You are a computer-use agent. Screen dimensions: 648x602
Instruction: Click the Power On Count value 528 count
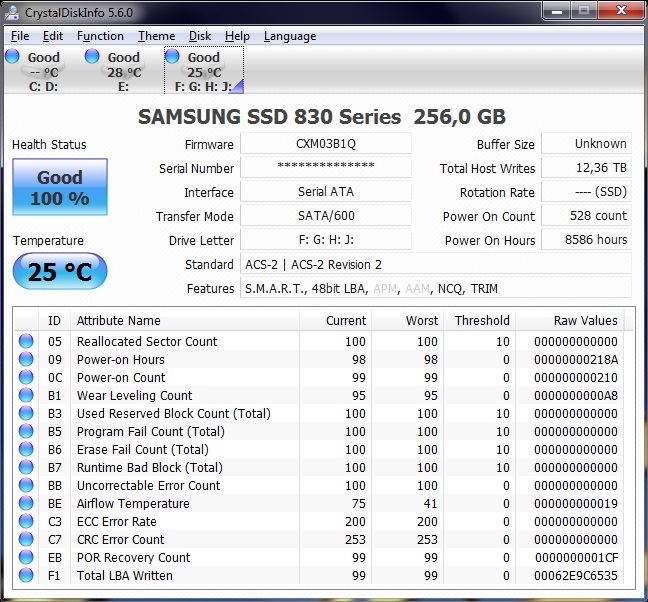(x=586, y=215)
